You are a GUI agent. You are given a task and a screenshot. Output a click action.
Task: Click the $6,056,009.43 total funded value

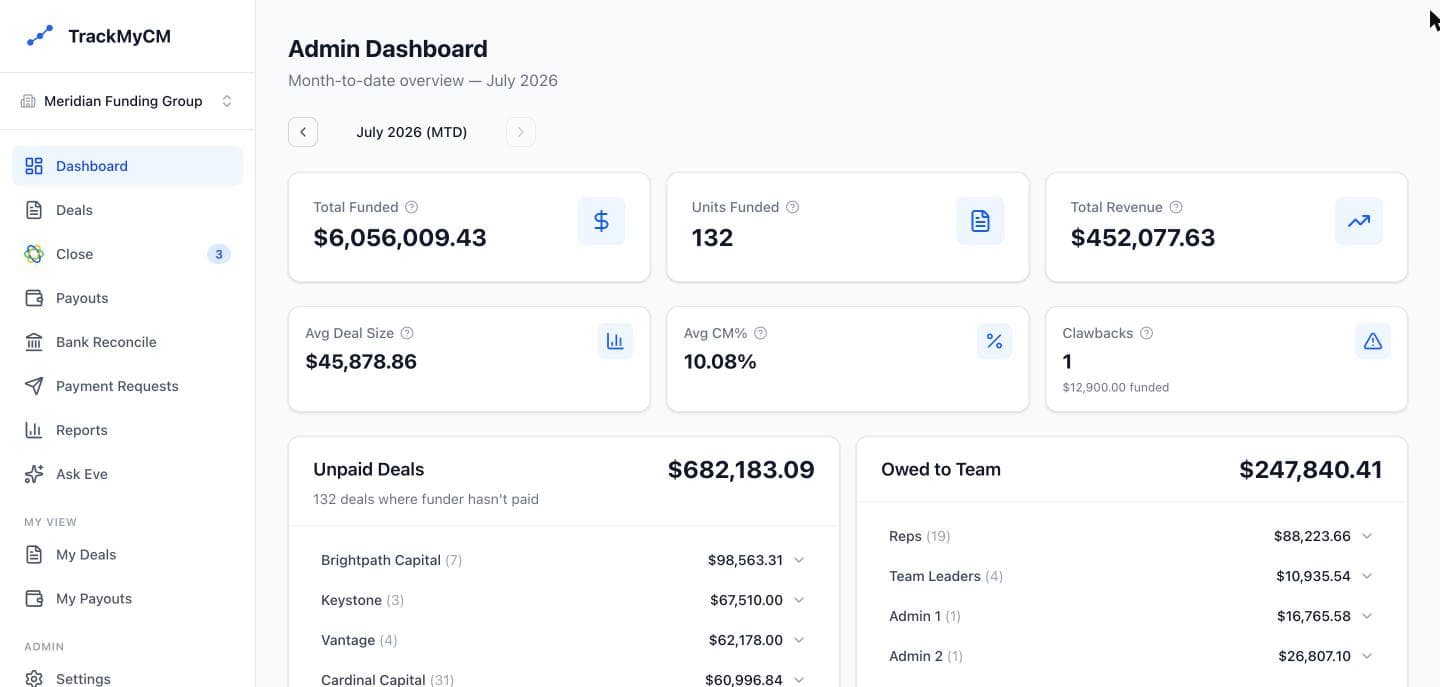point(400,238)
